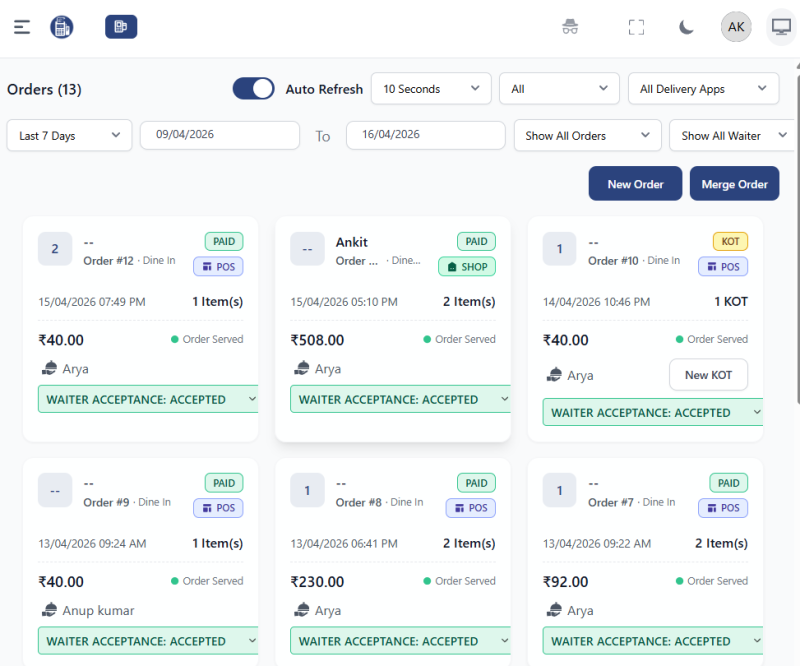Click timestamp 14/04/2026 10:46 PM

[x=596, y=302]
